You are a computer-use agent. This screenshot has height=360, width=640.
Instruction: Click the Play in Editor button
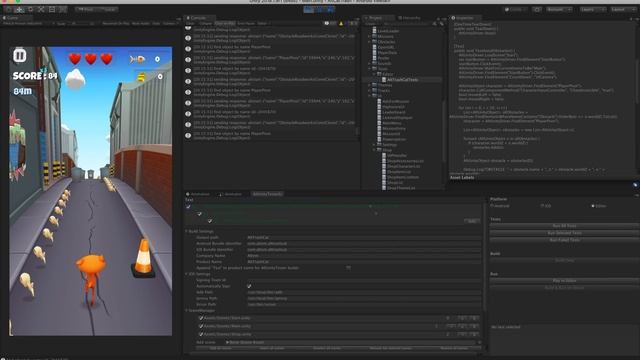pyautogui.click(x=564, y=280)
